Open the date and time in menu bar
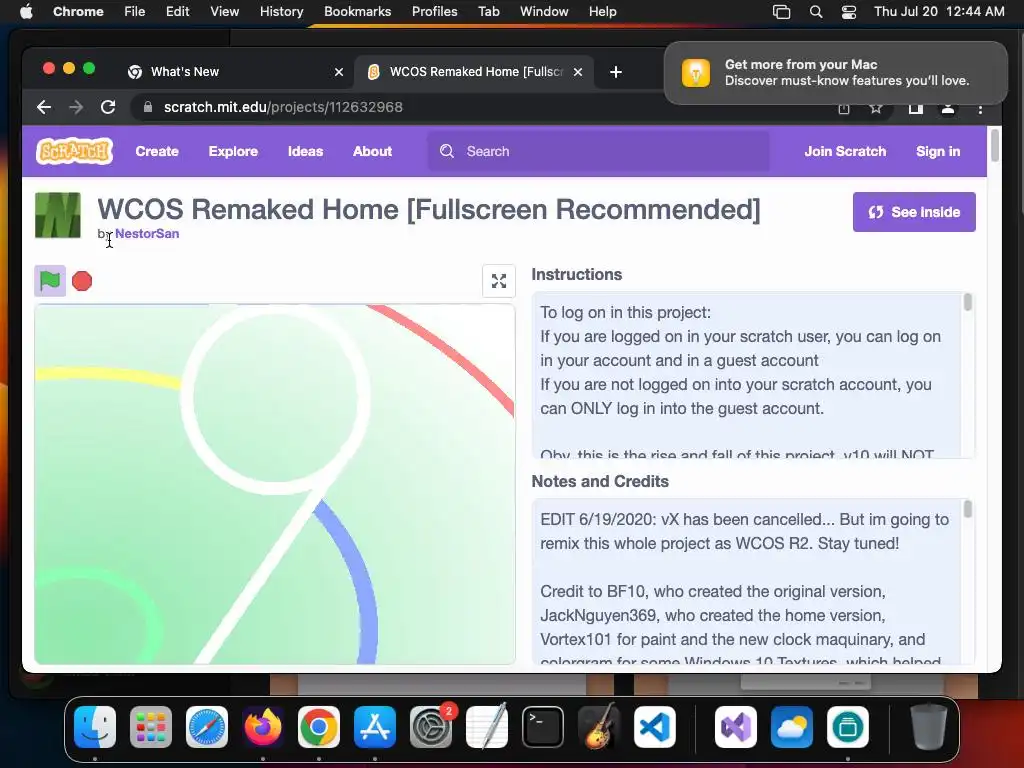This screenshot has height=768, width=1024. (939, 12)
